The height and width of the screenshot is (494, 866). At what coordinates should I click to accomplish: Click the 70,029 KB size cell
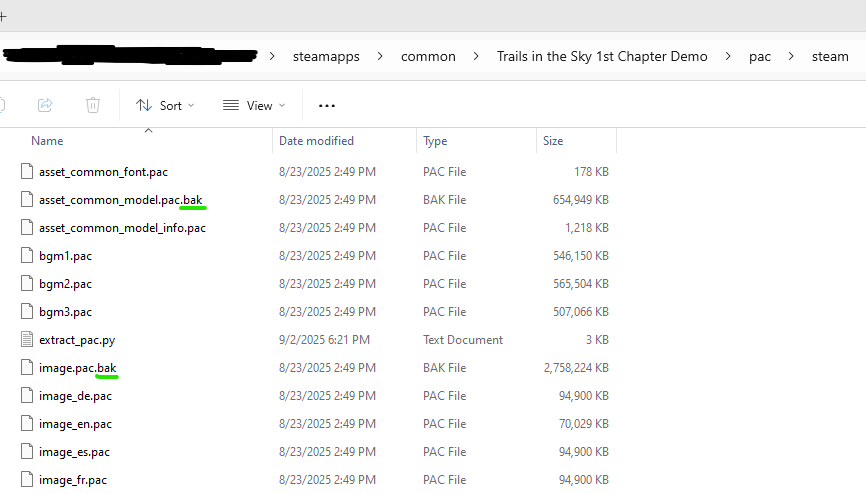click(584, 424)
